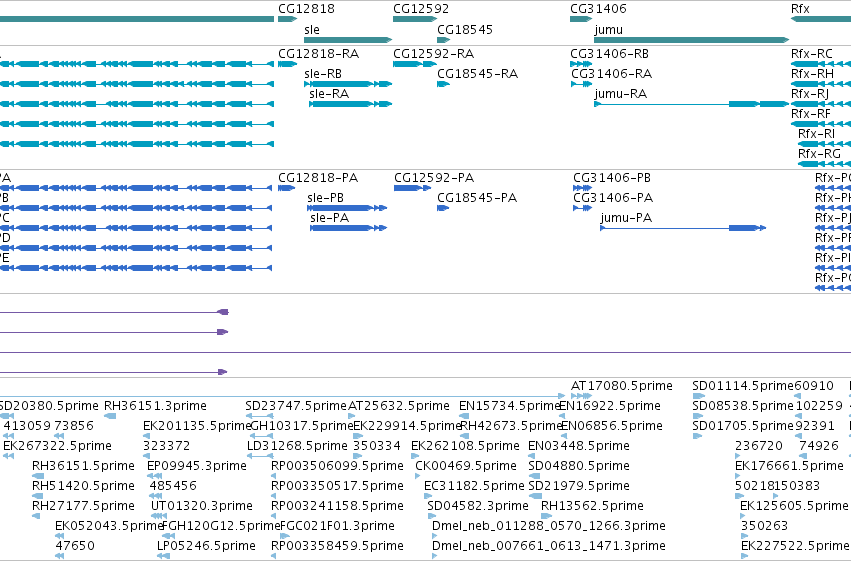This screenshot has width=851, height=561.
Task: Select transcript sle-RB
Action: (323, 74)
